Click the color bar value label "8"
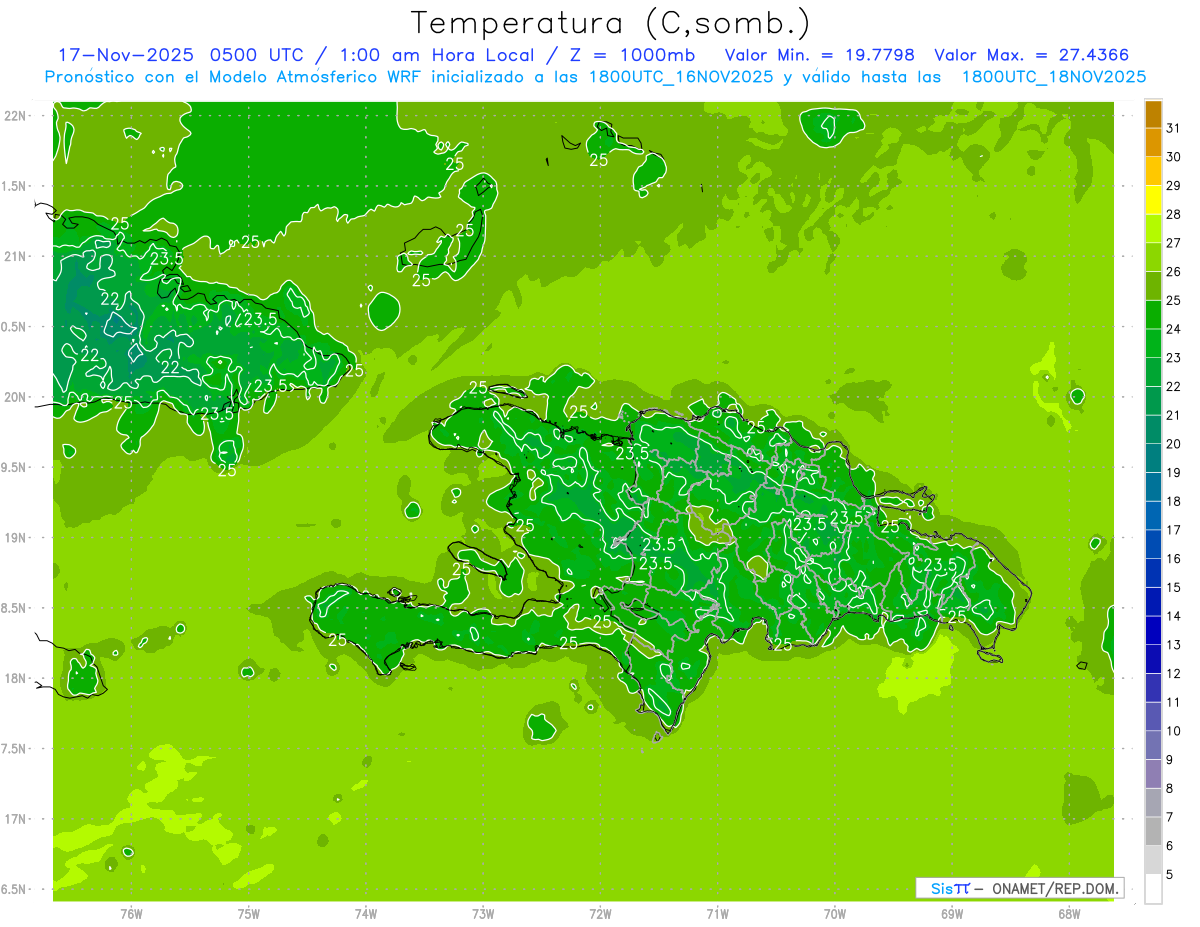Screen dimensions: 1200x927 click(x=1170, y=788)
